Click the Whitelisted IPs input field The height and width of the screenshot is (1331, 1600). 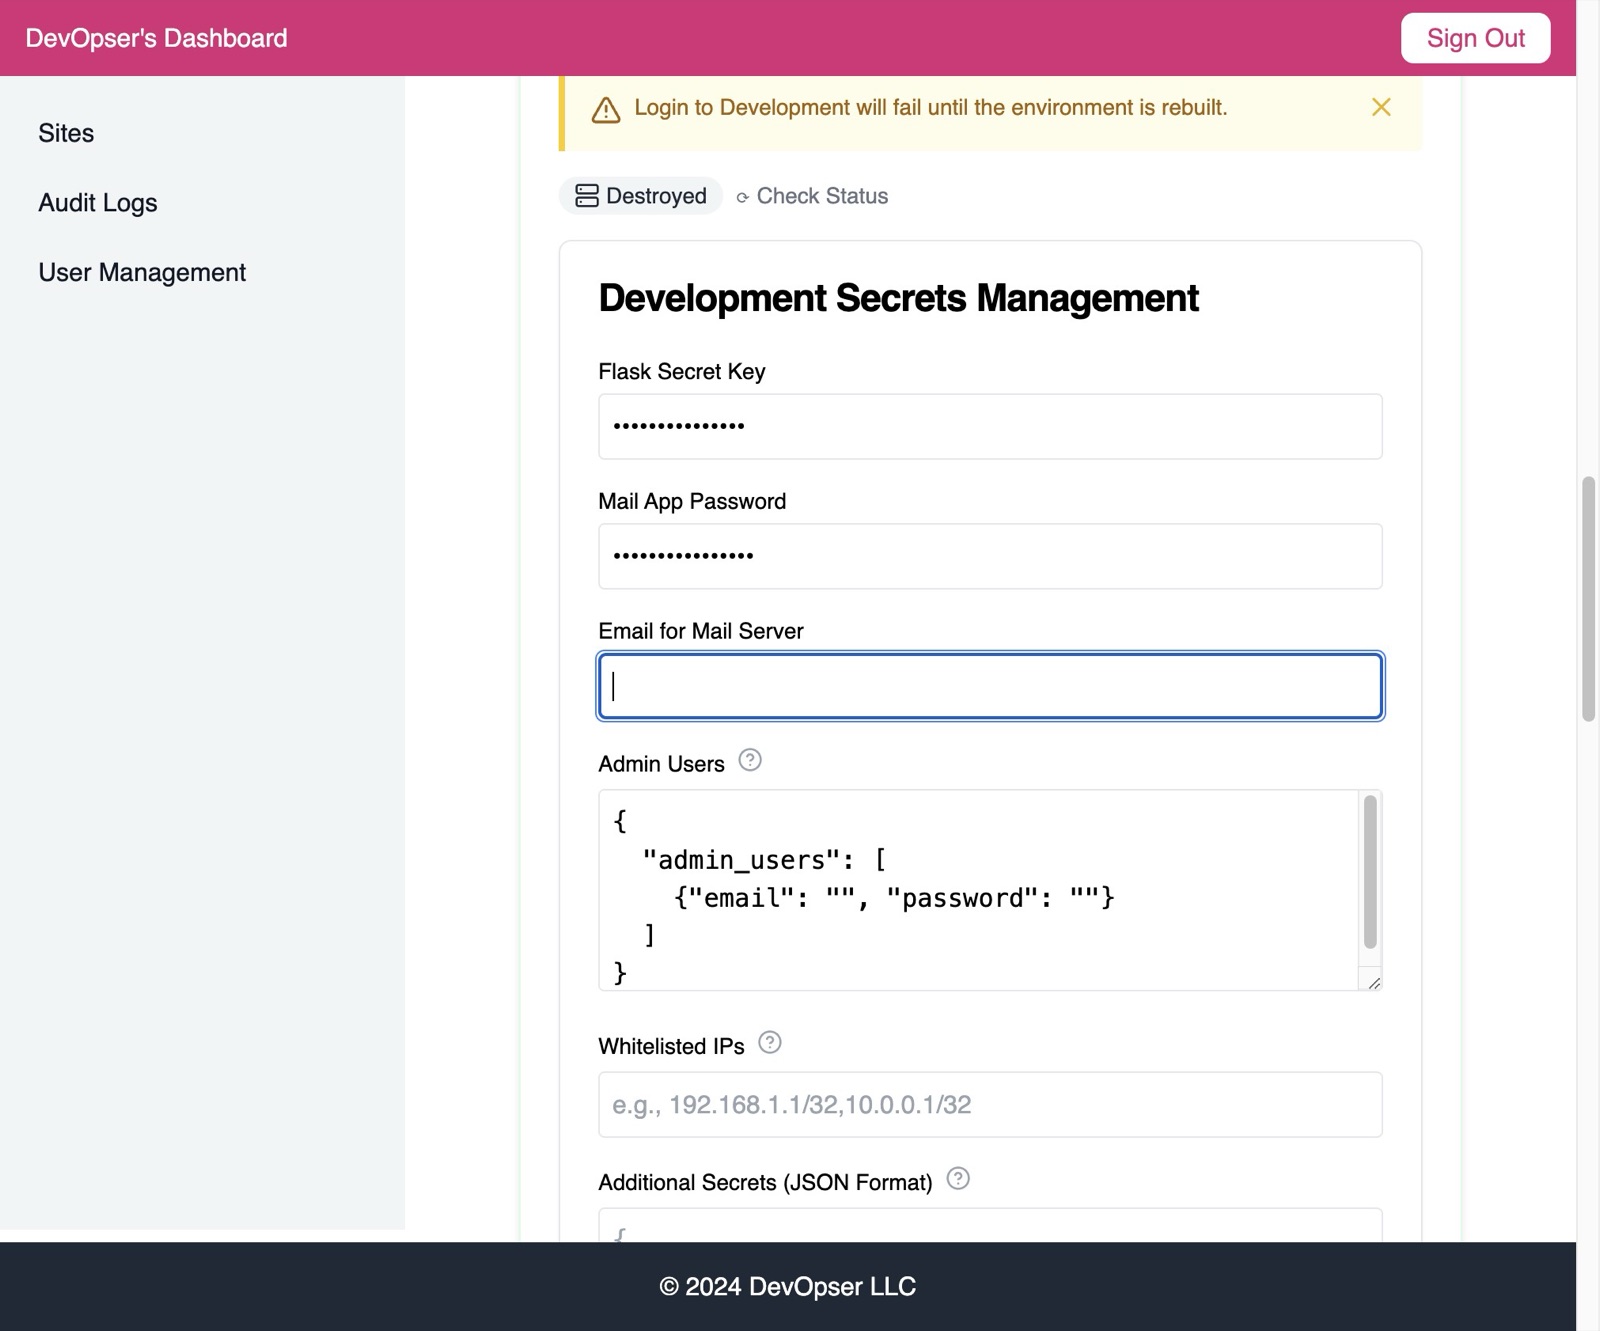tap(990, 1104)
